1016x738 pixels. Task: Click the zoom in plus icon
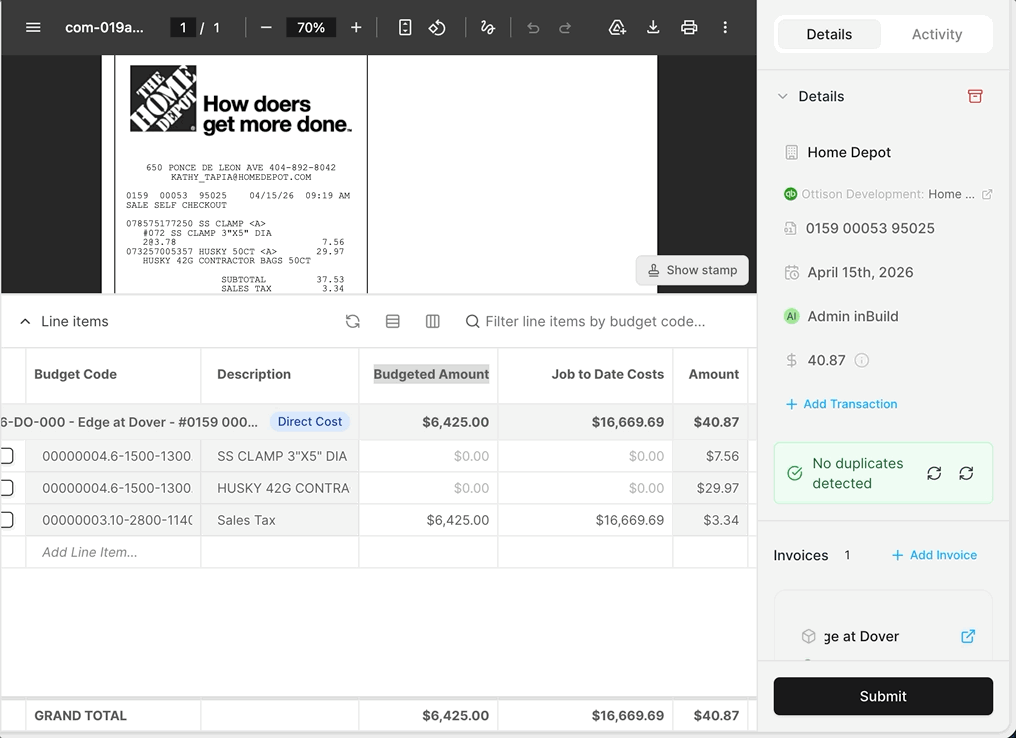356,27
